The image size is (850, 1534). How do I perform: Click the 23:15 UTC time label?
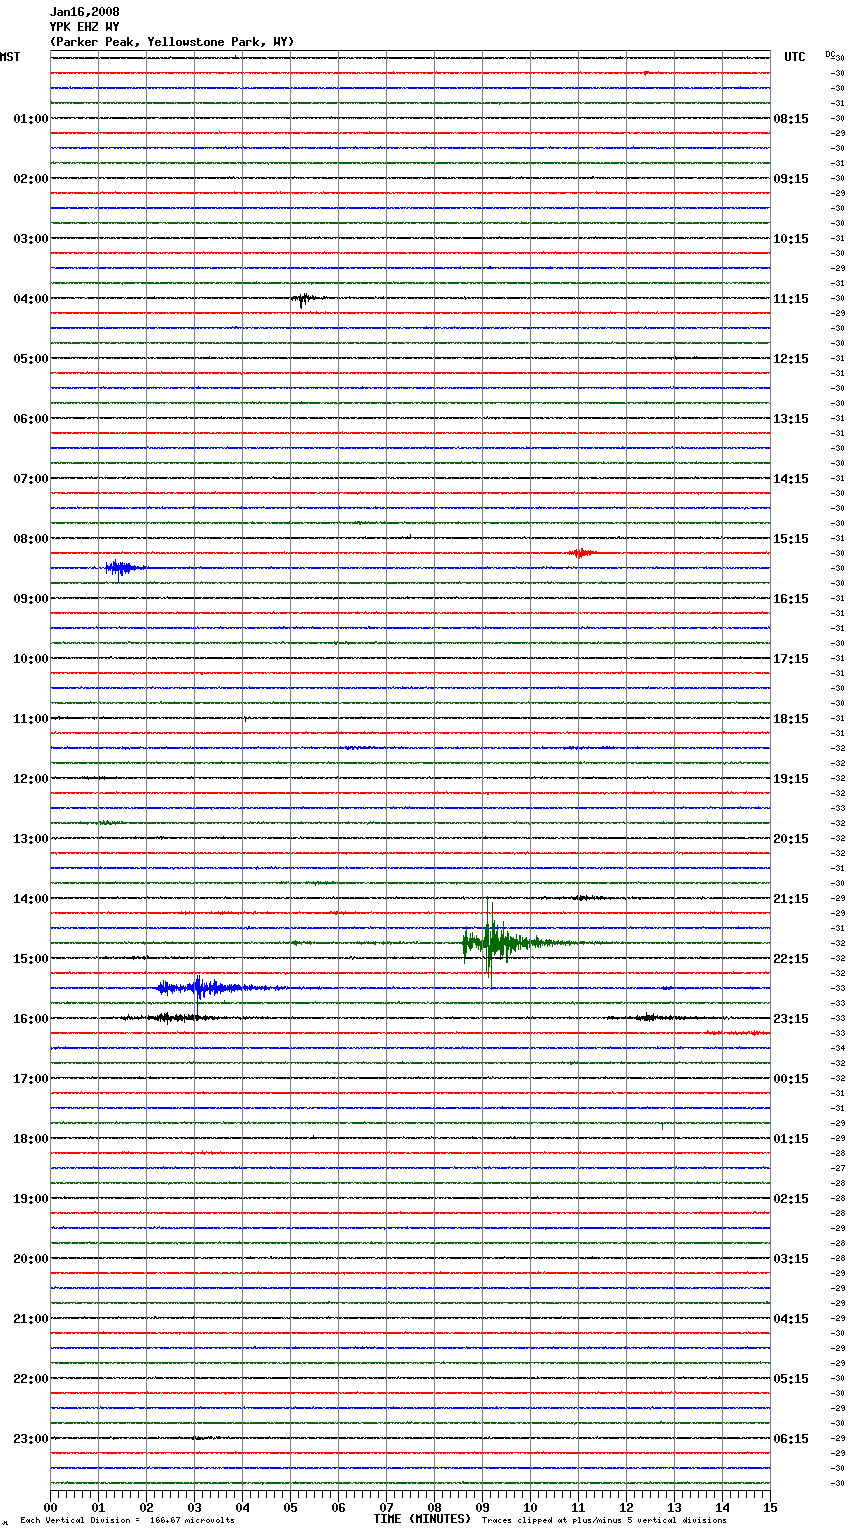click(791, 1019)
